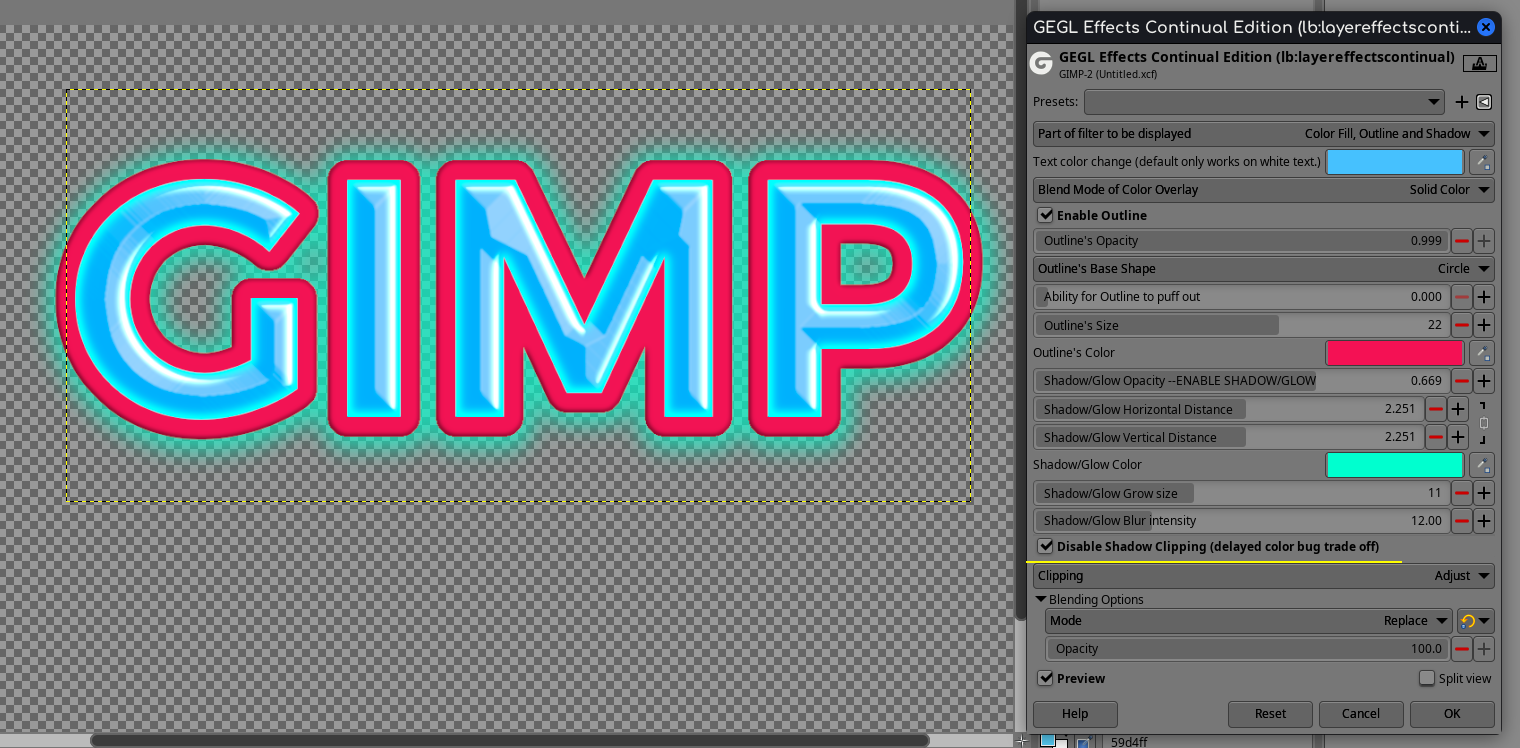Decrease Shadow/Glow Grow size with minus
The height and width of the screenshot is (748, 1520).
[x=1462, y=493]
